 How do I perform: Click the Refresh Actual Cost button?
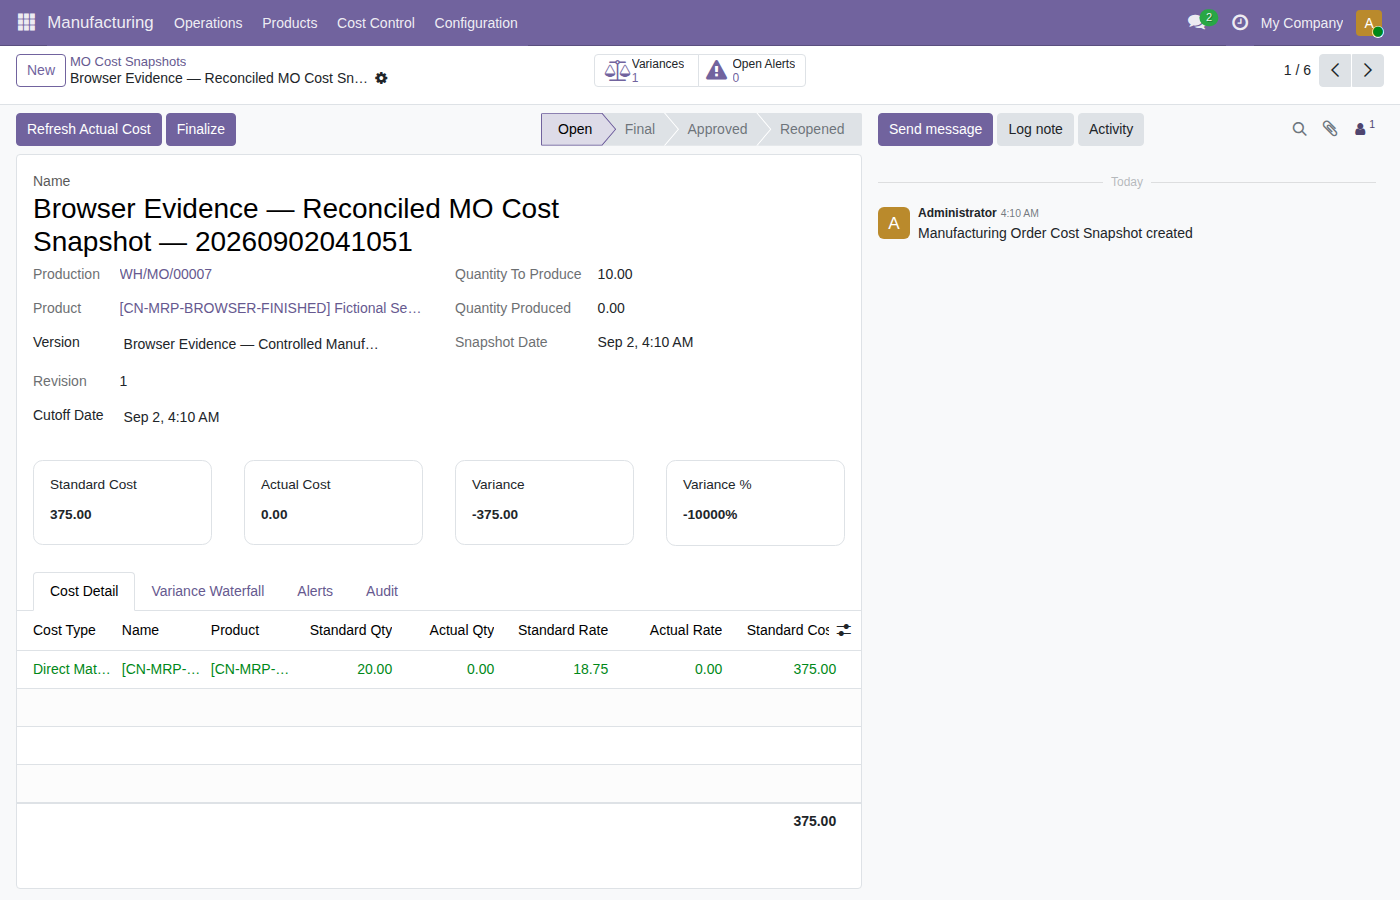89,129
